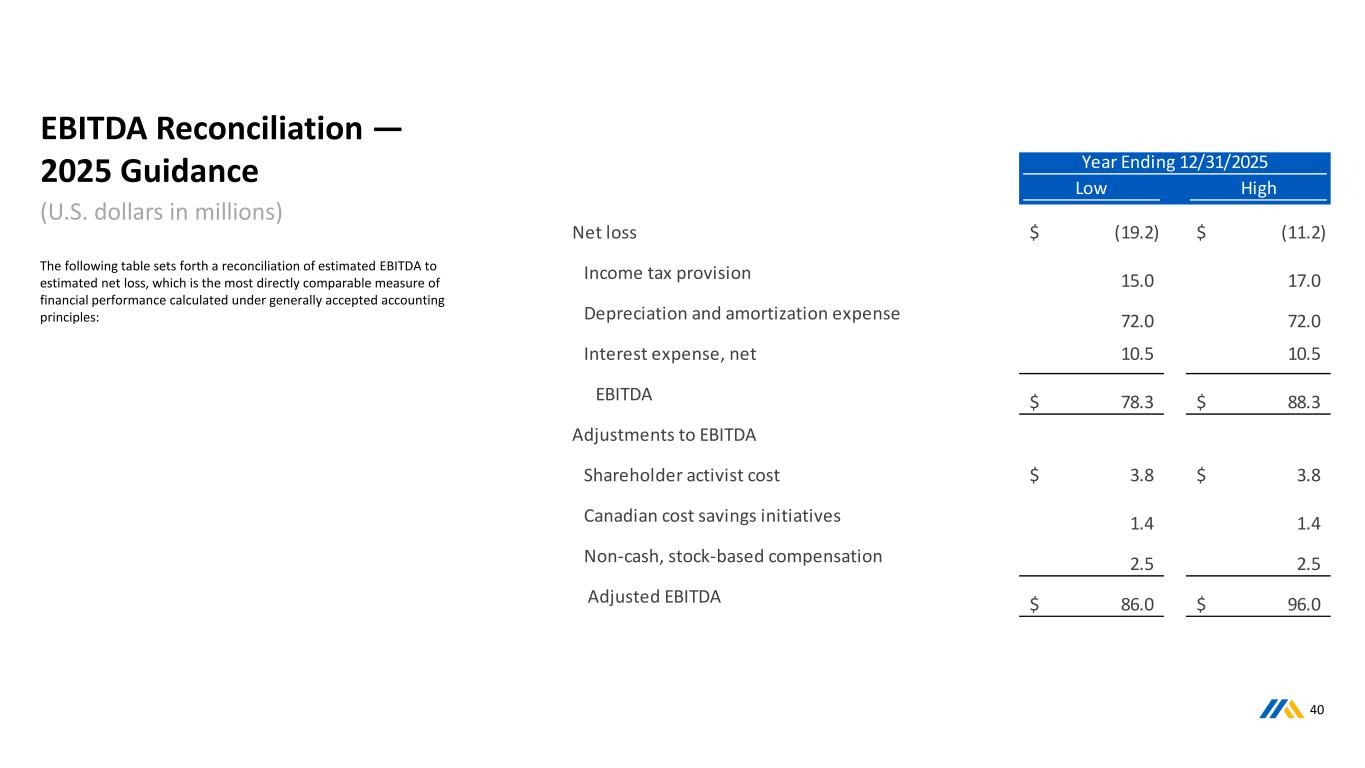
Task: Select the Low column header
Action: tap(1090, 188)
